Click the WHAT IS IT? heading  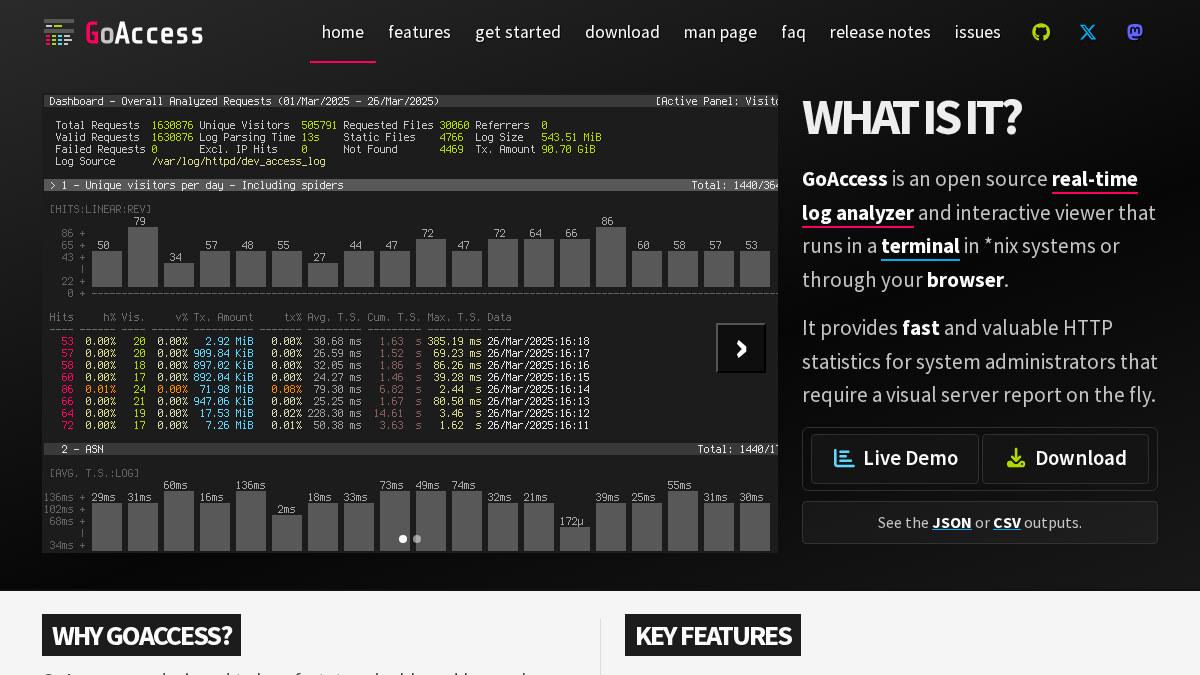911,118
